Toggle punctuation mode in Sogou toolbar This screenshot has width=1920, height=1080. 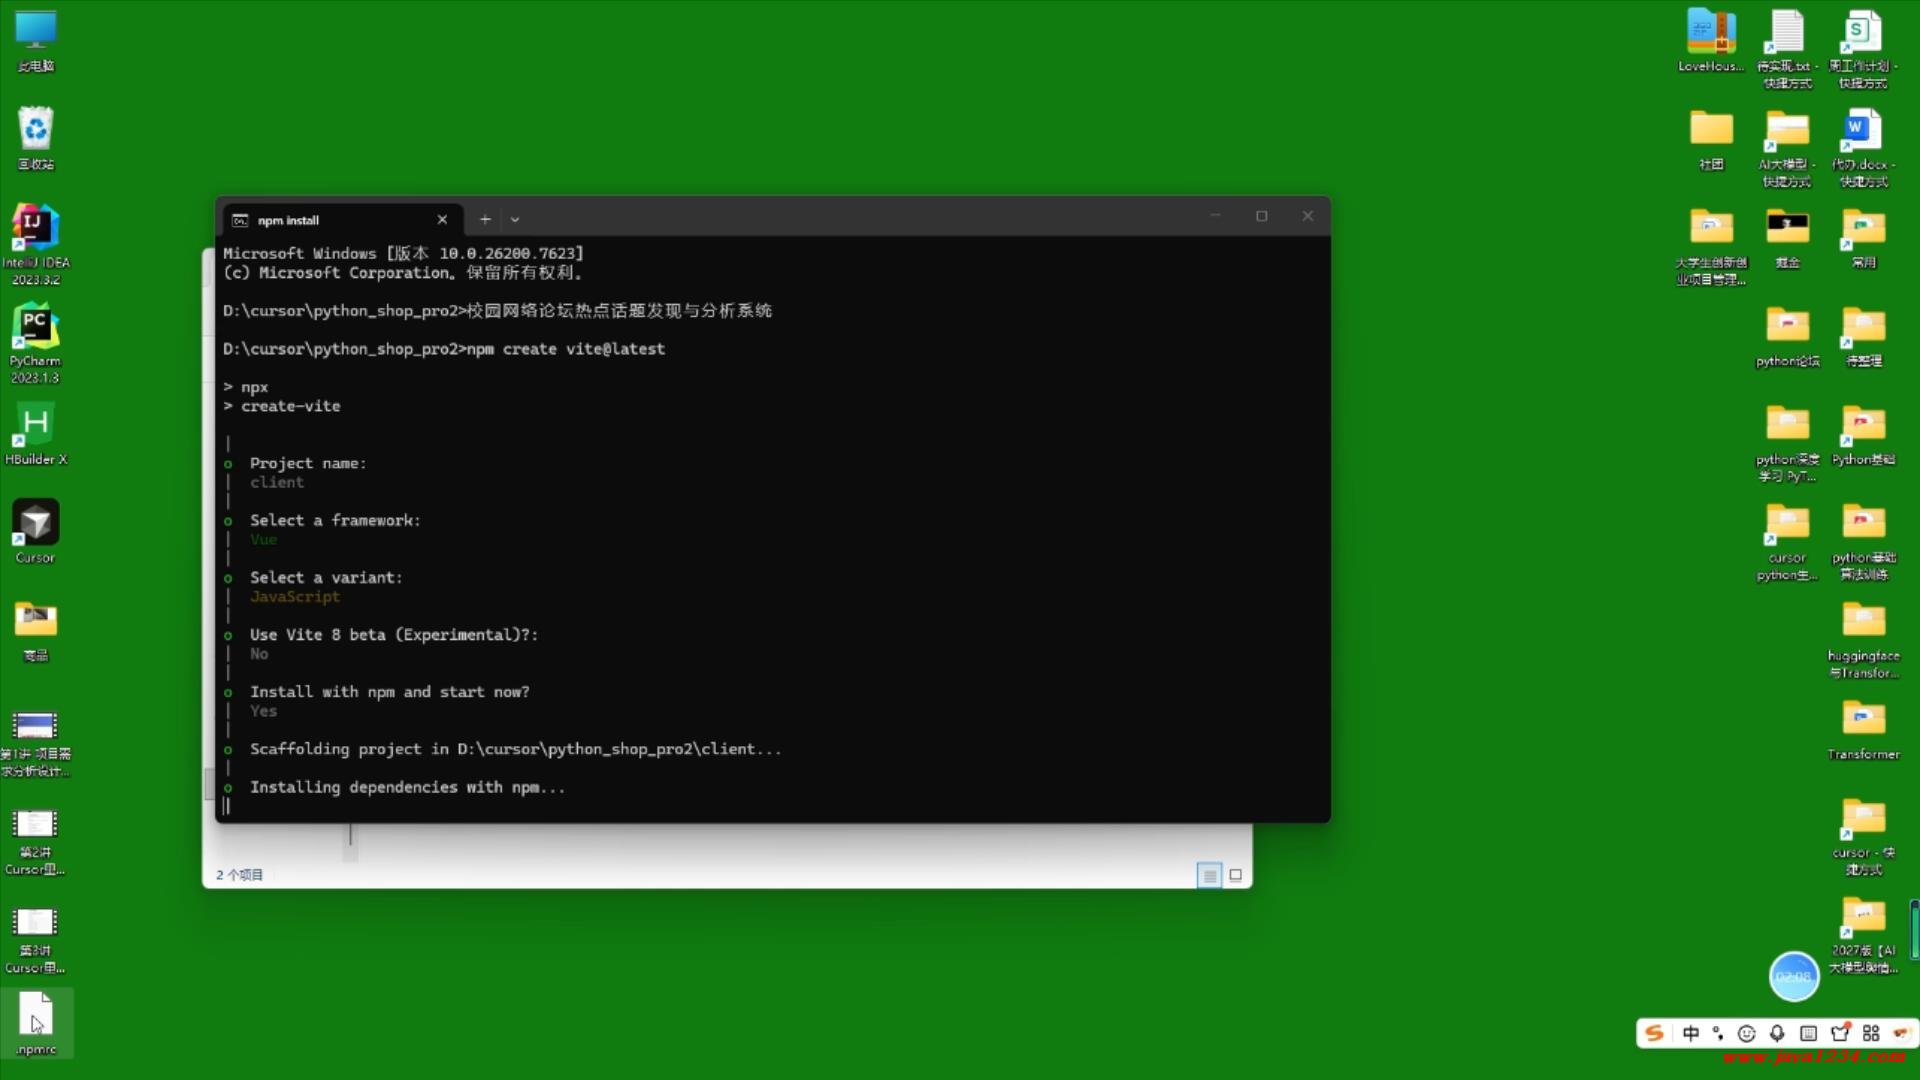coord(1718,1033)
